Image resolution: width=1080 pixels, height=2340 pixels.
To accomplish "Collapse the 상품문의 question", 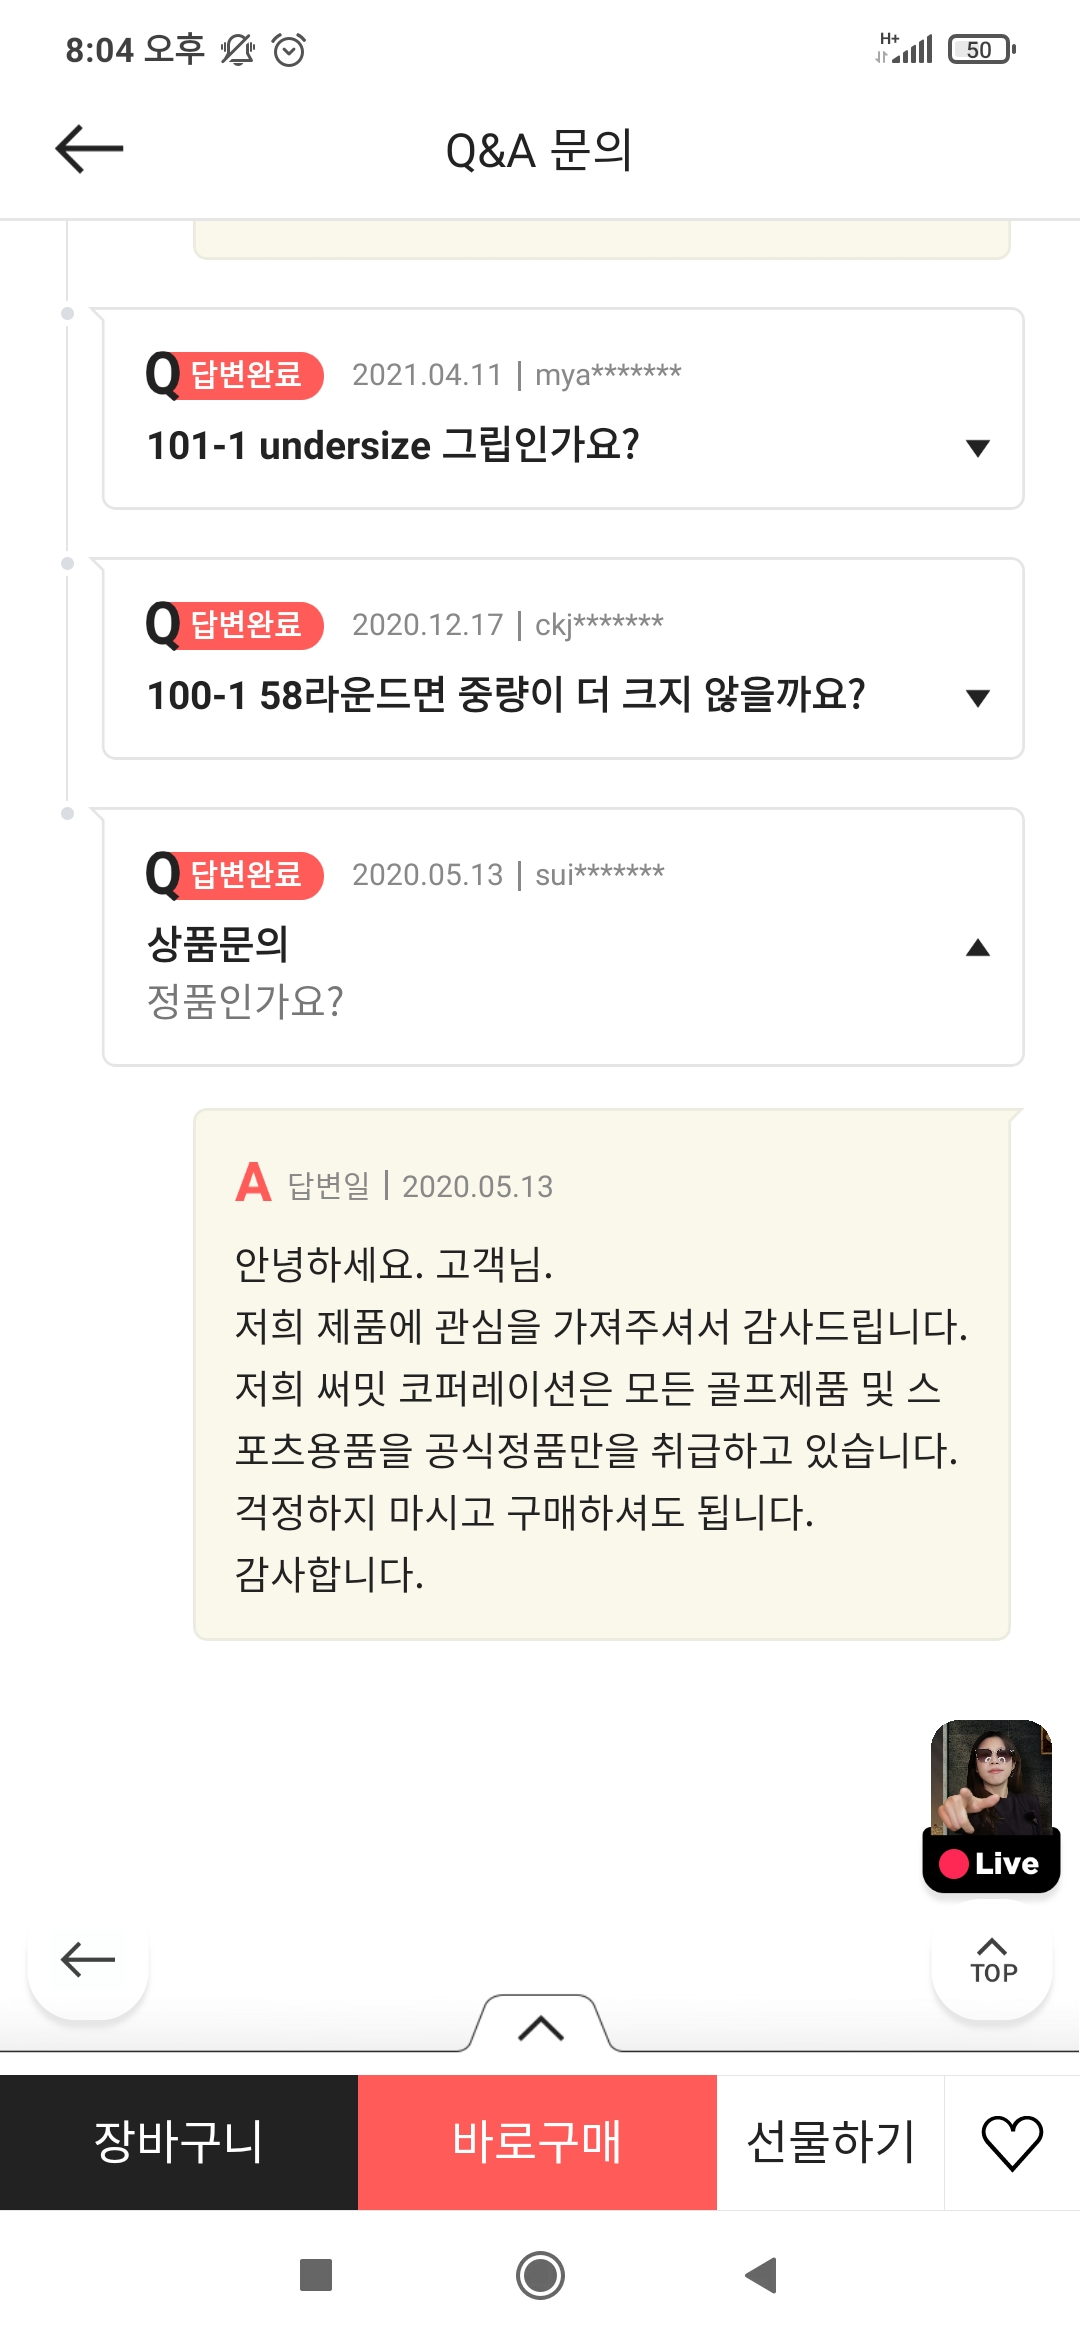I will tap(977, 948).
